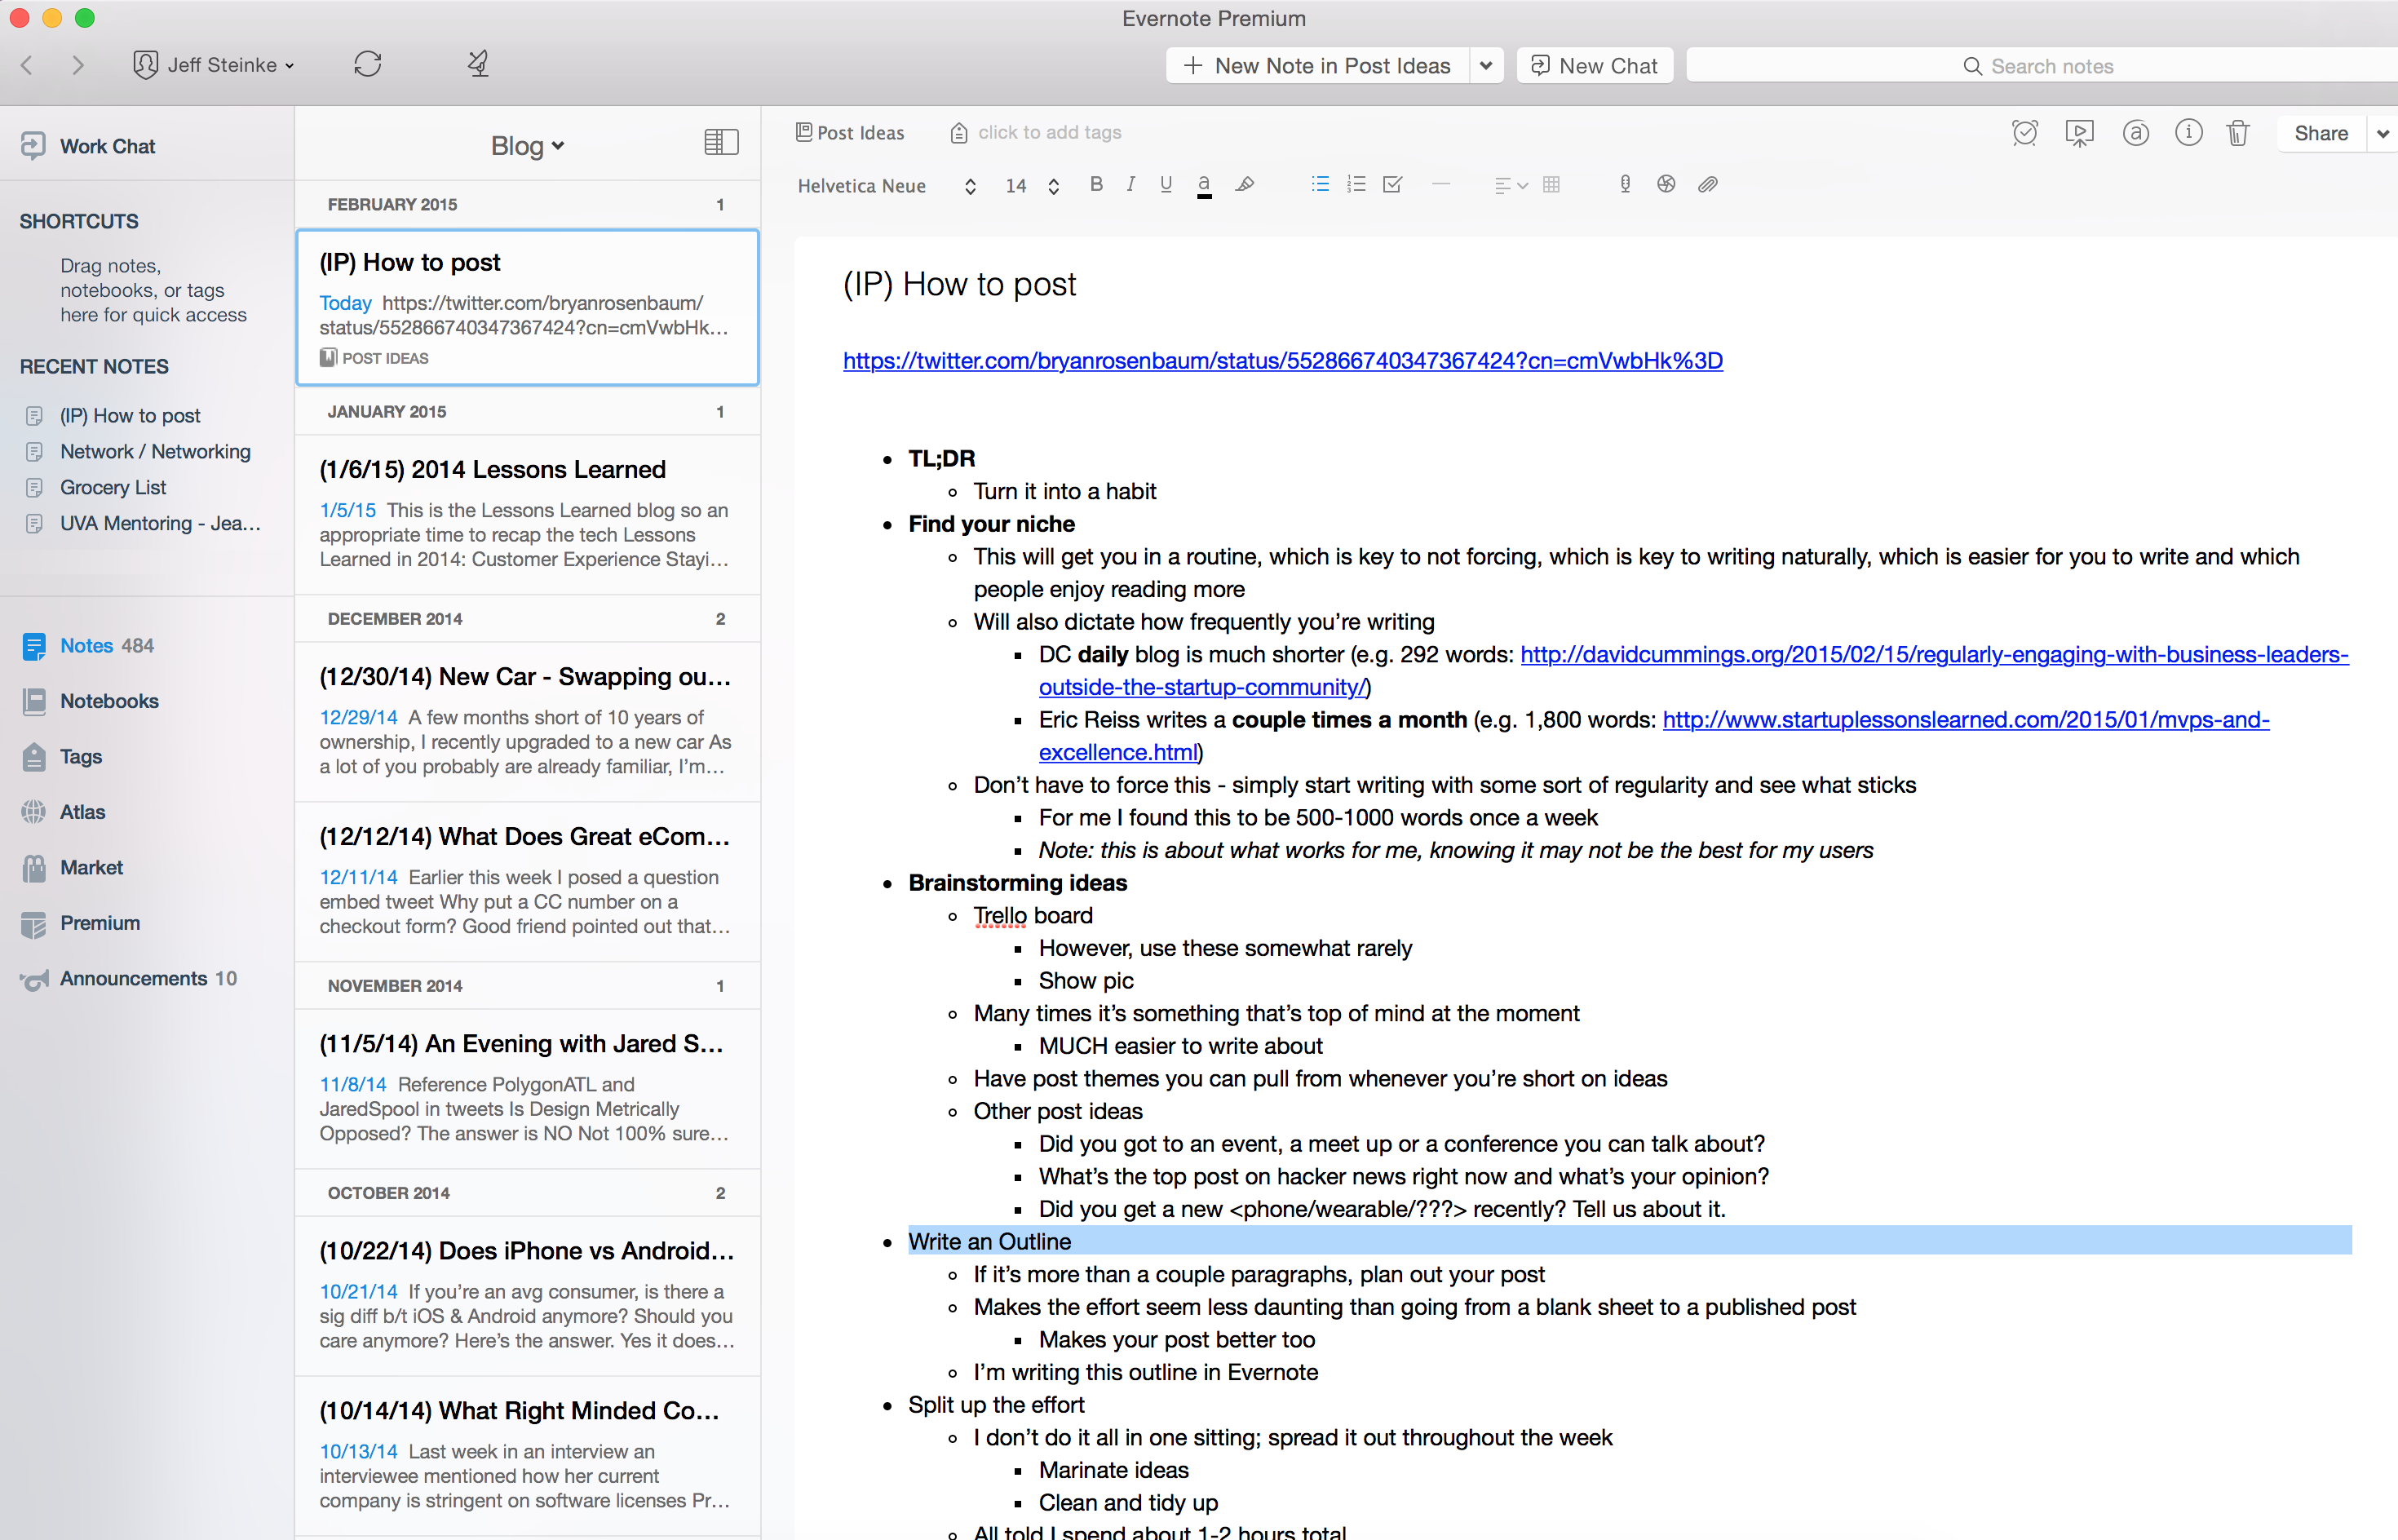Screen dimensions: 2398x1540
Task: Insert a checkbox to-do item
Action: (x=1392, y=185)
